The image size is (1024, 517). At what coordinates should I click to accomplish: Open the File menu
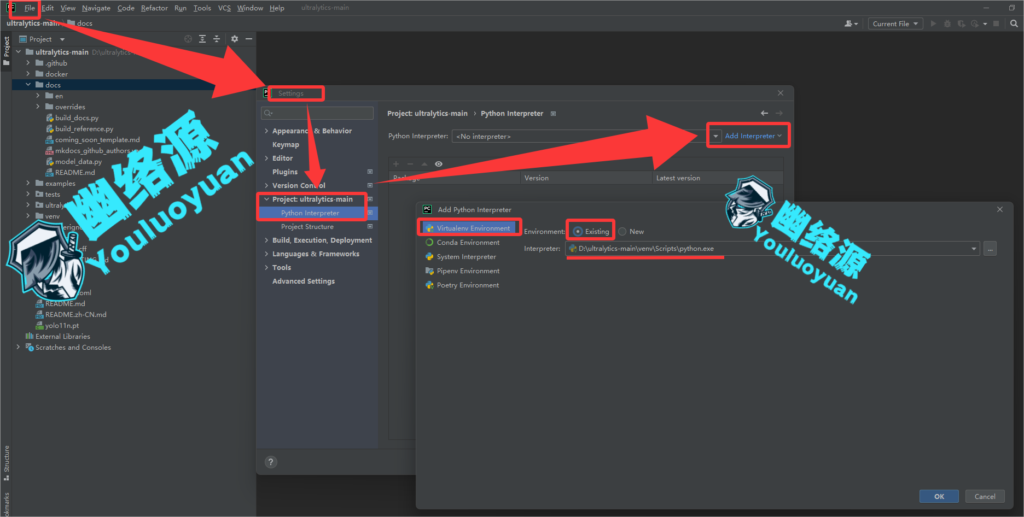click(x=29, y=8)
